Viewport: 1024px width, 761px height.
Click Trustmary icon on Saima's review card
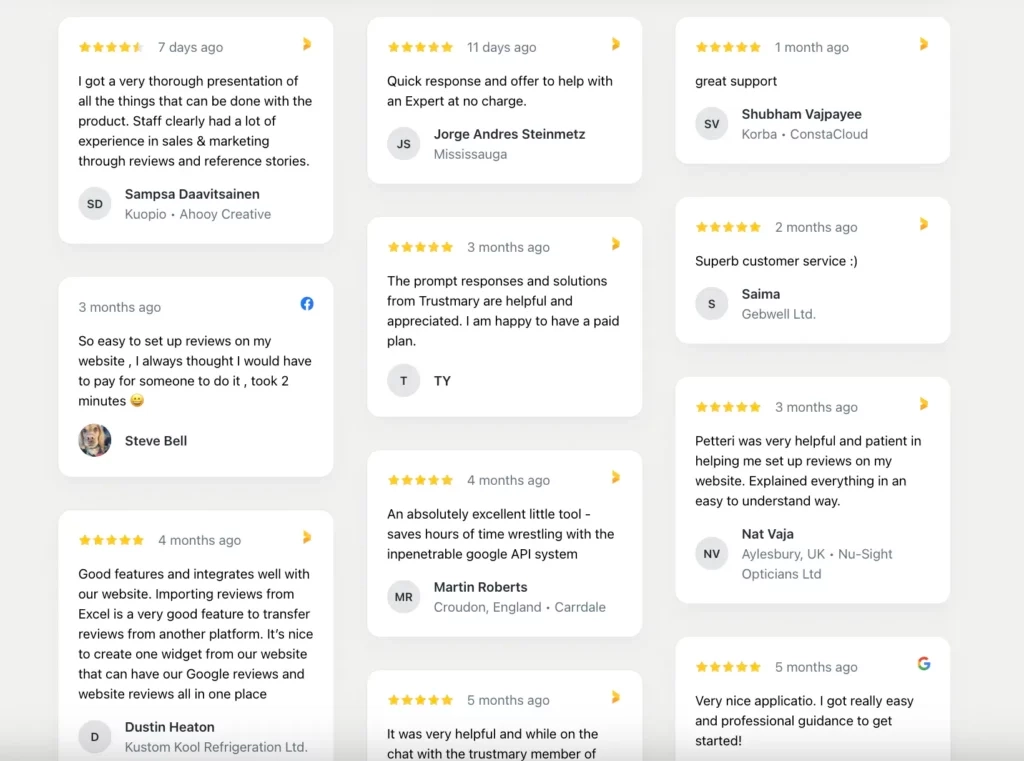923,225
